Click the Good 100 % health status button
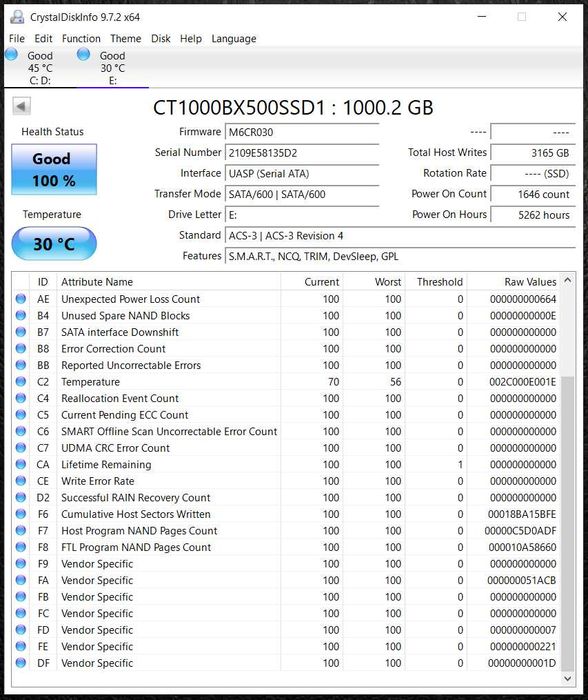The image size is (588, 700). click(x=54, y=169)
